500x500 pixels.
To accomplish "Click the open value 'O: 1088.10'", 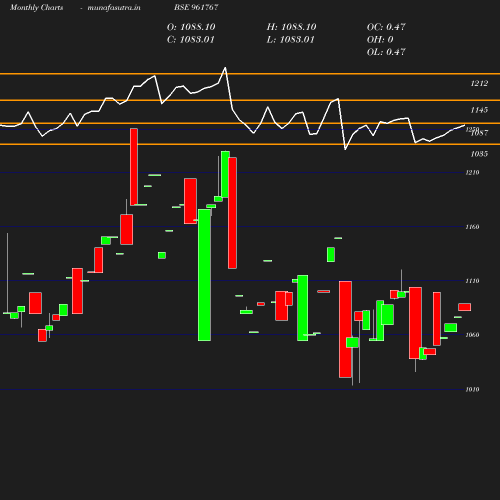I will tap(191, 27).
